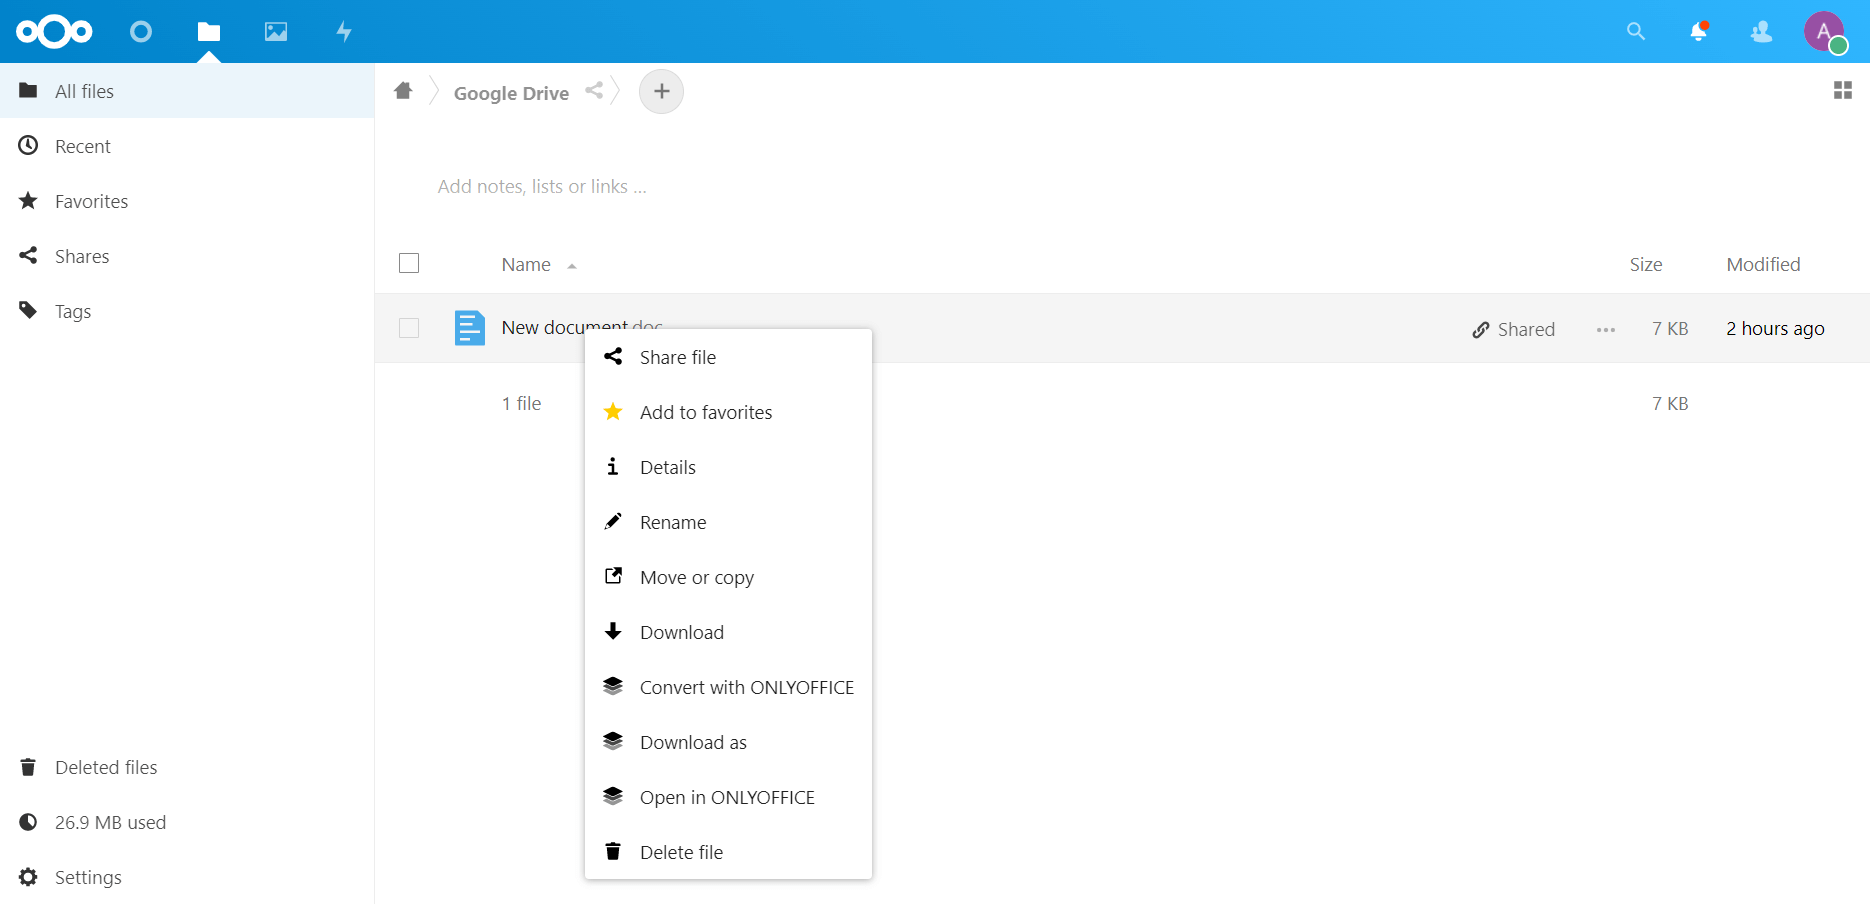Click share icon next to Google Drive
The image size is (1870, 904).
(x=594, y=91)
